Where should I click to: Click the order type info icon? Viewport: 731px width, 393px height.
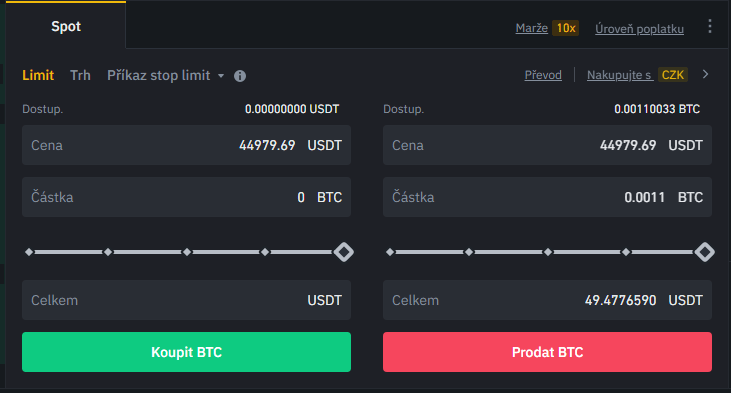(240, 76)
